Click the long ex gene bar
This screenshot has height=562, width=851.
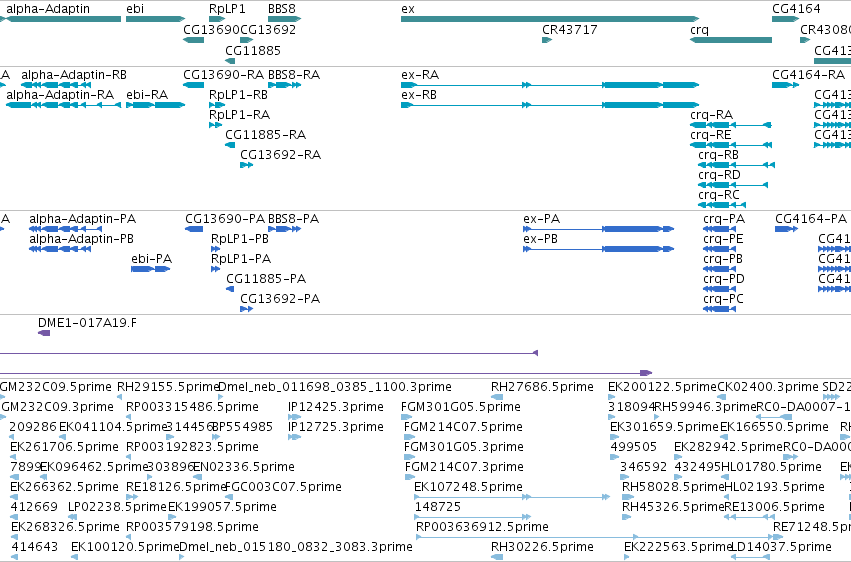(x=550, y=19)
